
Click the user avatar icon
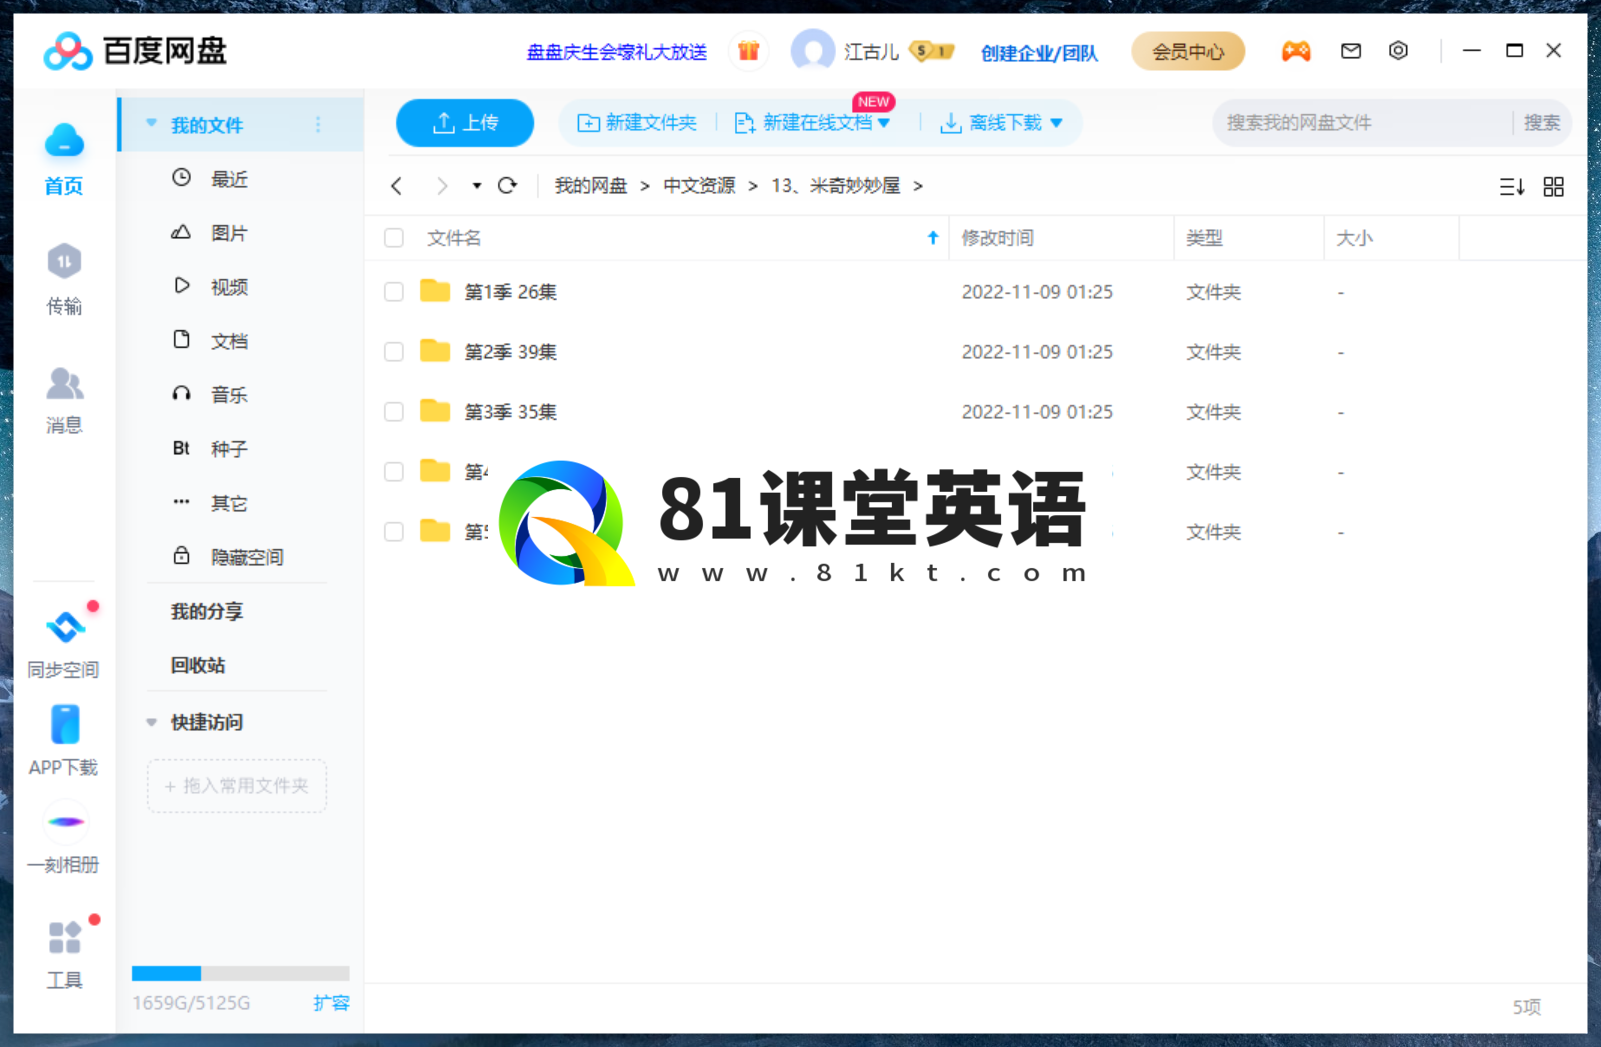tap(812, 51)
